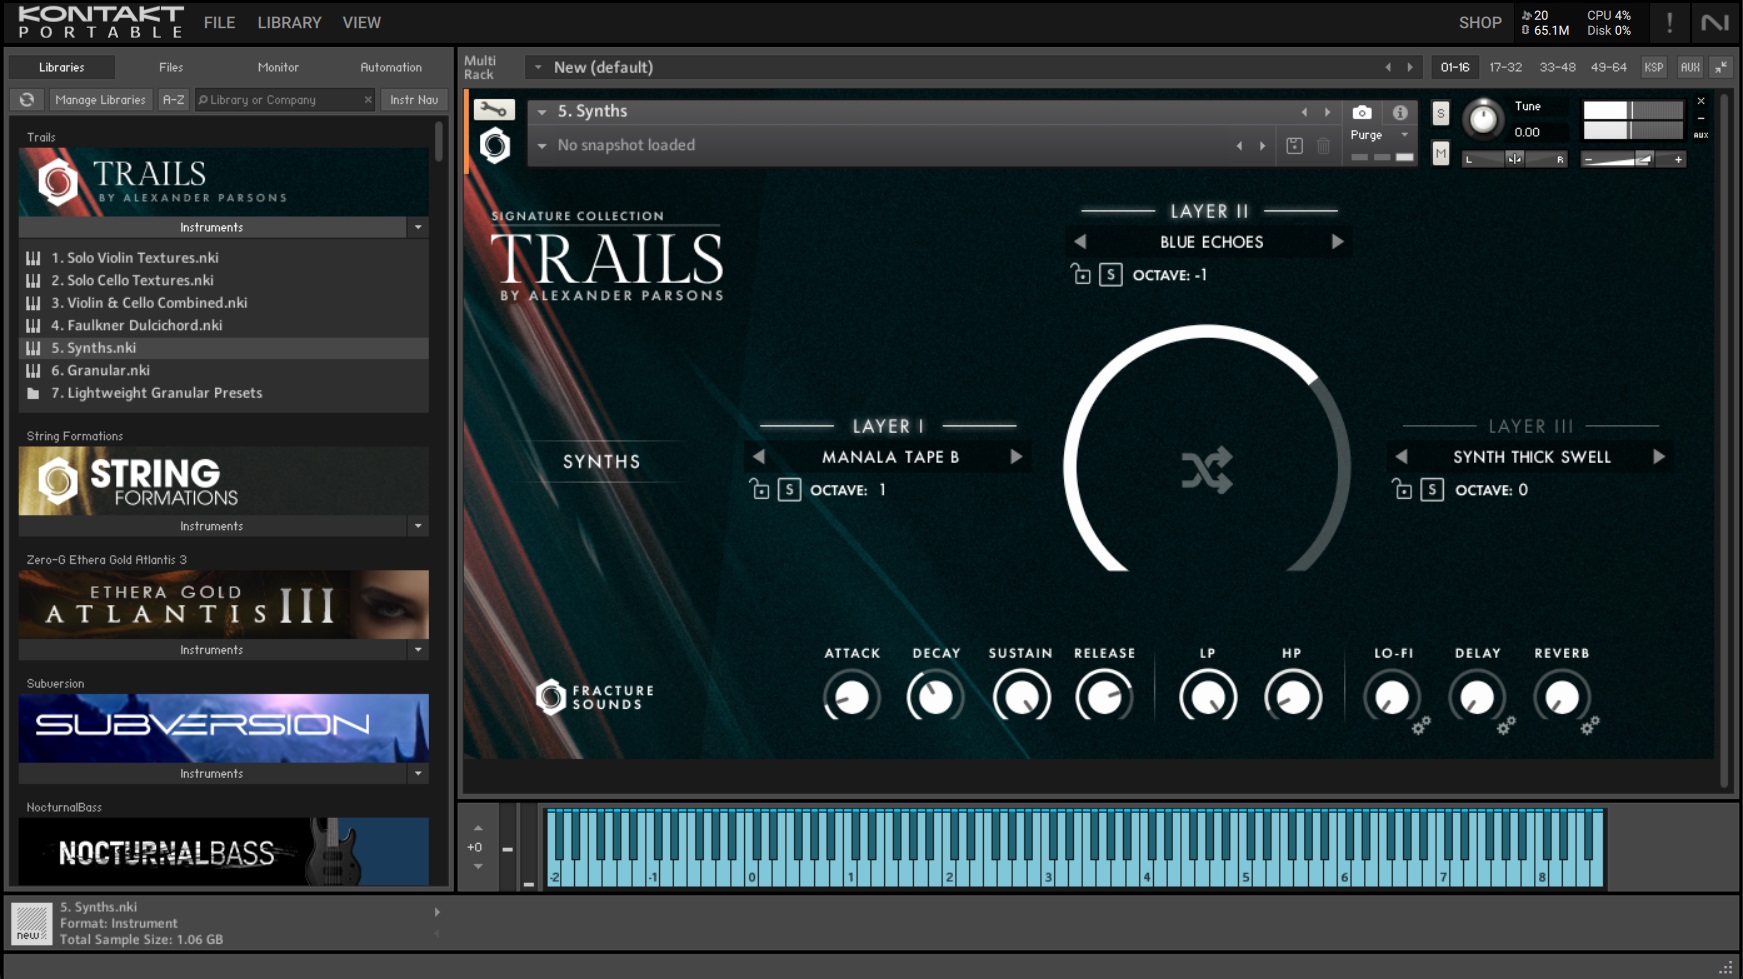Expand Trails Instruments dropdown

(x=418, y=228)
